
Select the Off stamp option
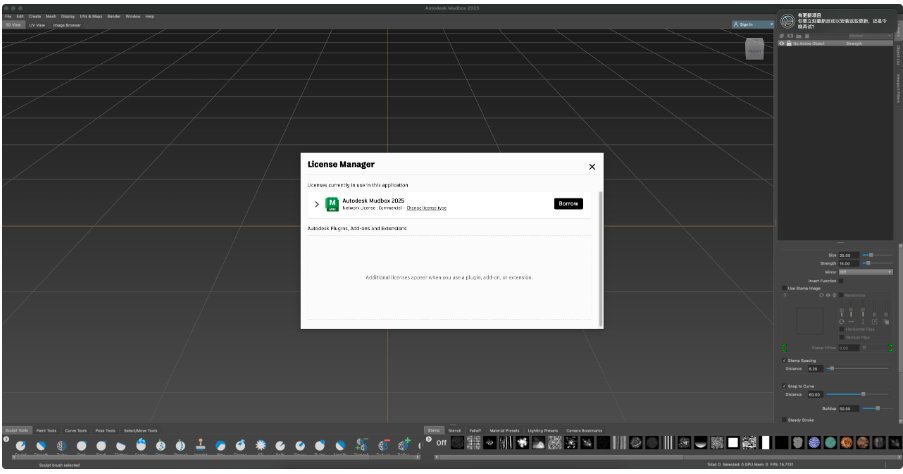442,443
